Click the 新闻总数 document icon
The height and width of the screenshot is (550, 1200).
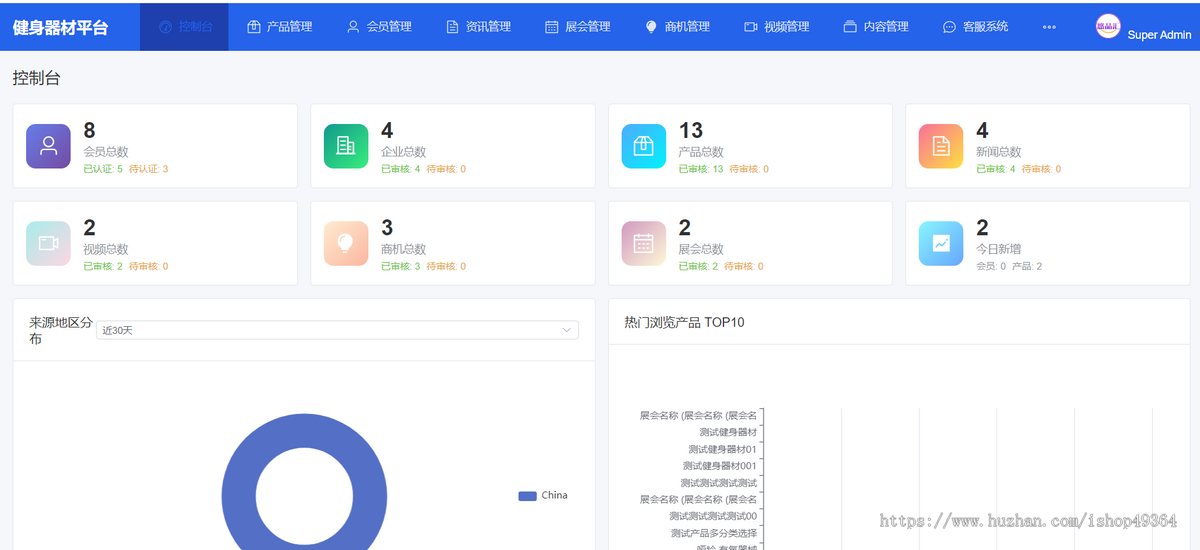click(941, 146)
